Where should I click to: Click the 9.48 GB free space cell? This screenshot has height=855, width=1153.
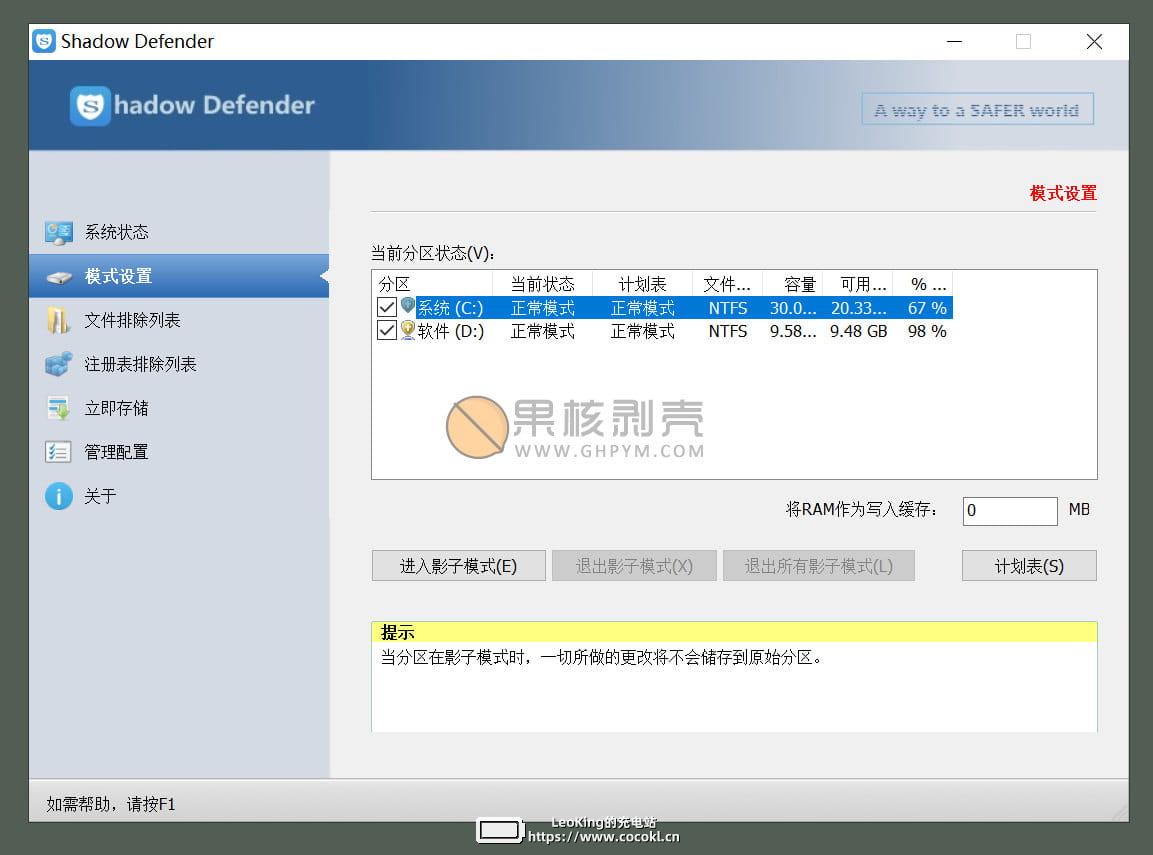tap(858, 332)
